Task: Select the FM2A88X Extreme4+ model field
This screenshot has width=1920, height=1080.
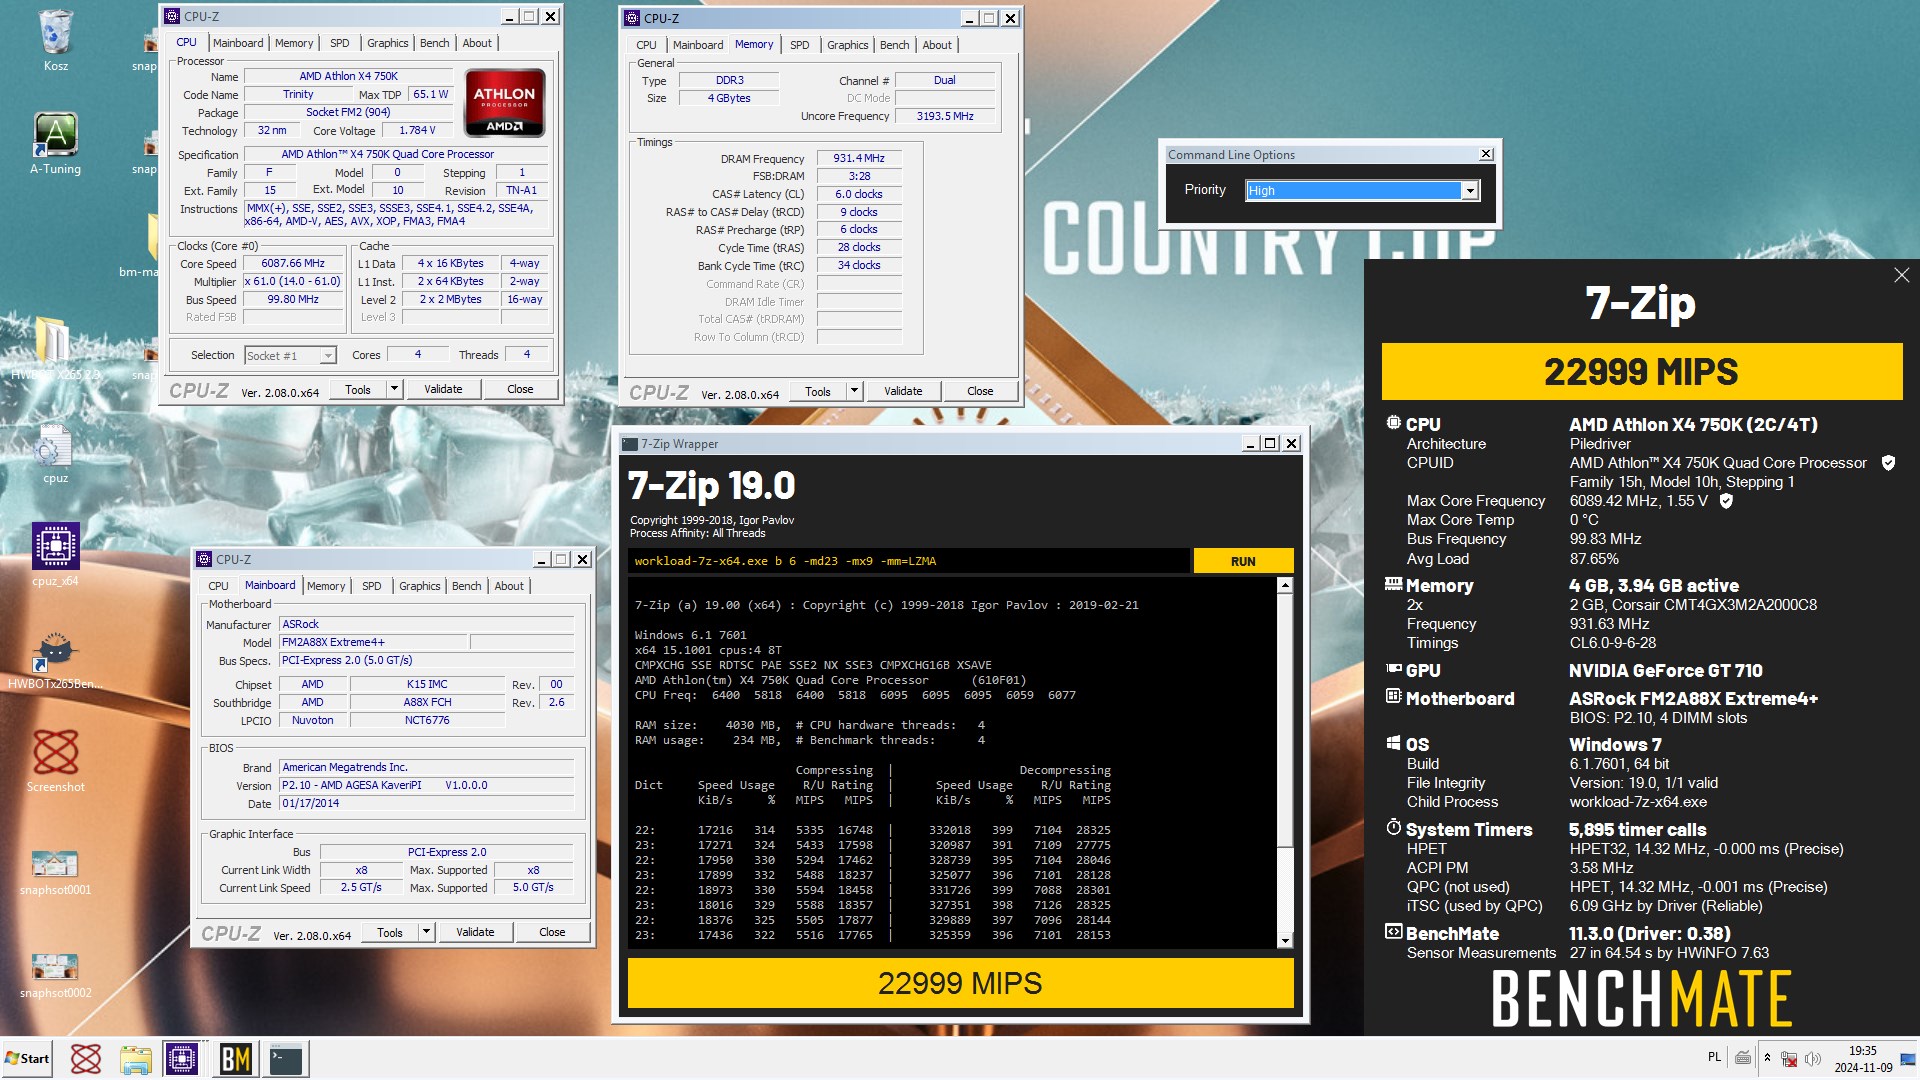Action: [x=372, y=642]
